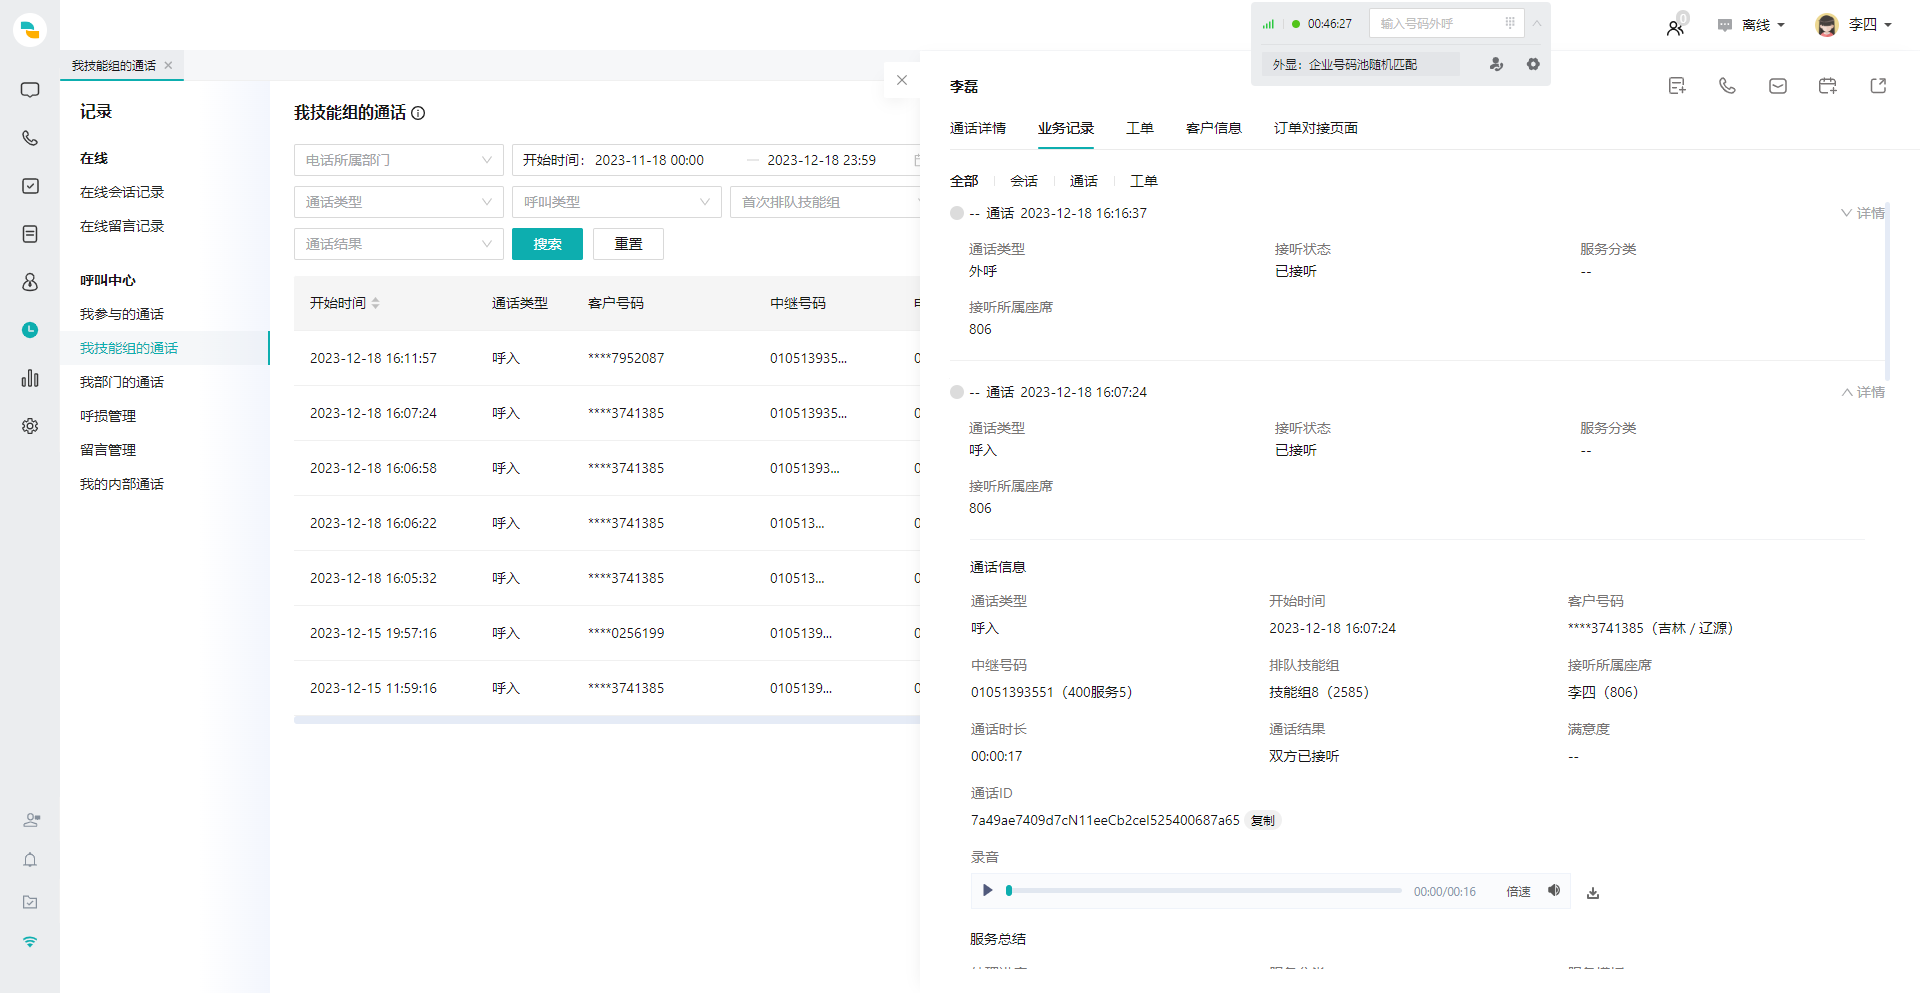Select the 全部 filter tab

pyautogui.click(x=964, y=181)
